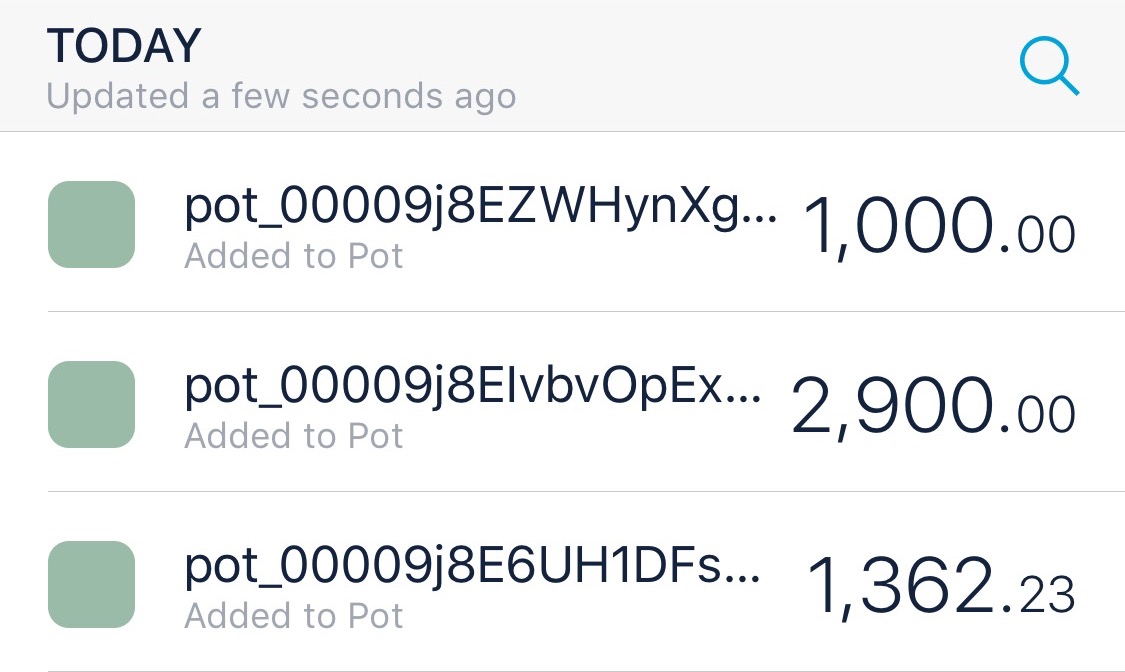
Task: Tap 'Added to Pot' under the third transaction
Action: (x=293, y=616)
